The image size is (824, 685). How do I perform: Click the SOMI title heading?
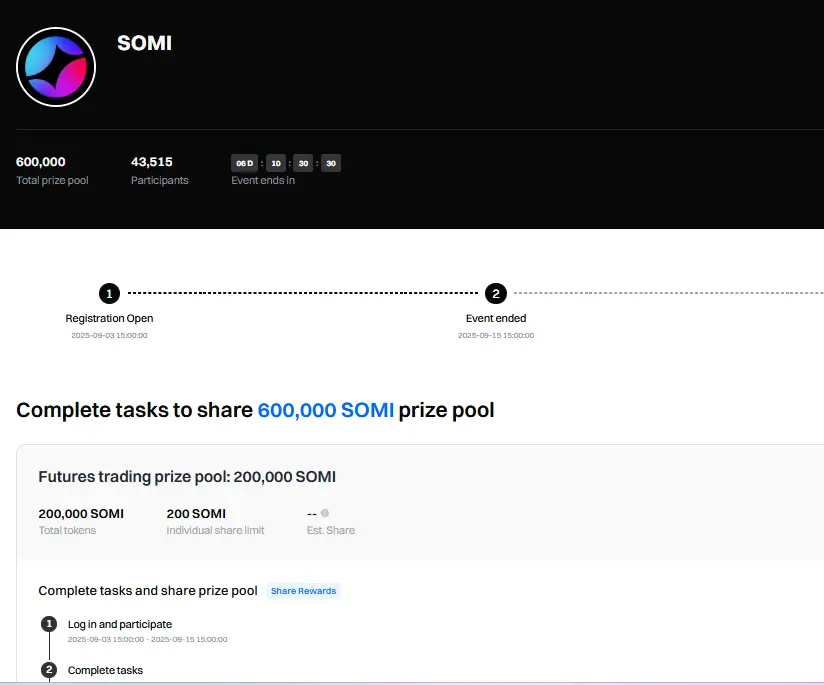click(145, 43)
